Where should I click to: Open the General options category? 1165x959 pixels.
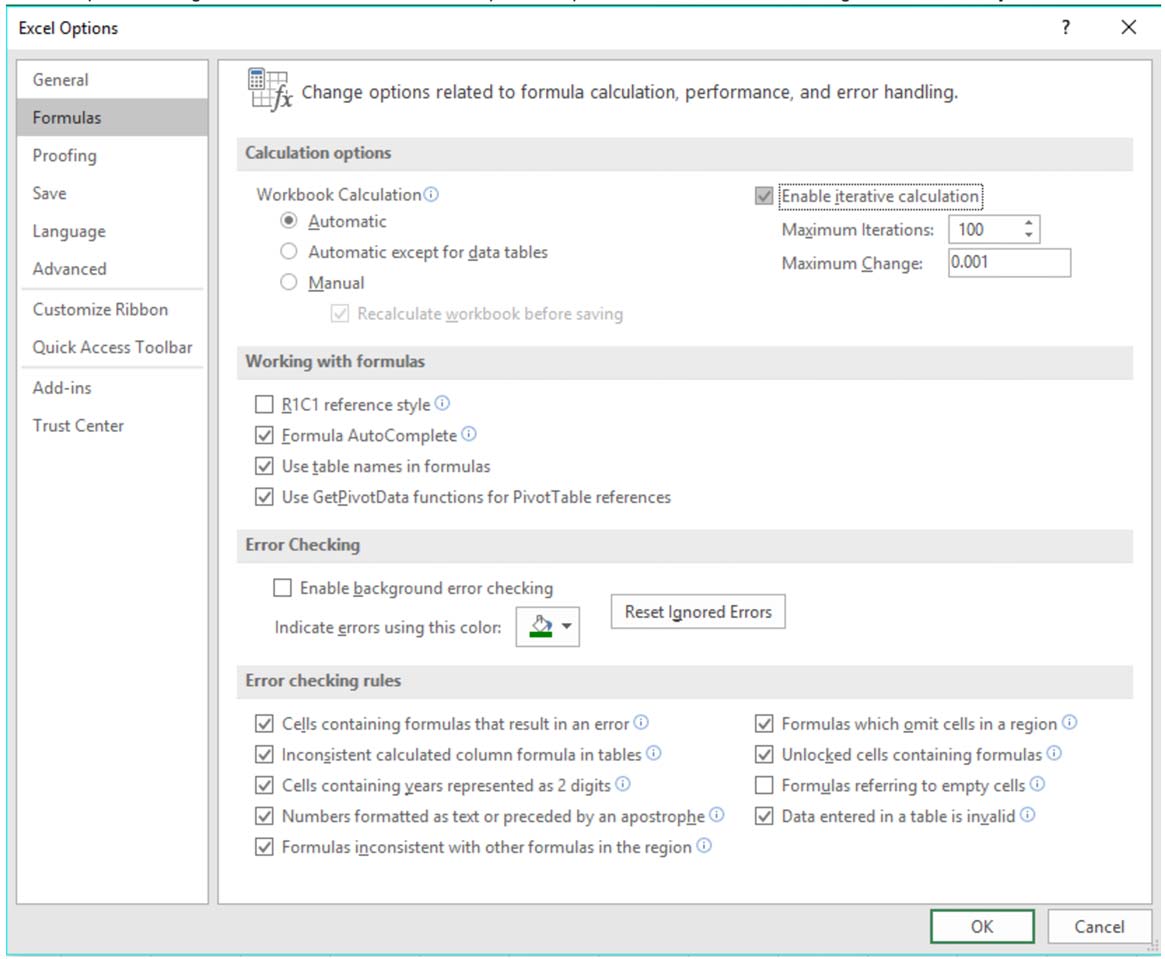(112, 79)
